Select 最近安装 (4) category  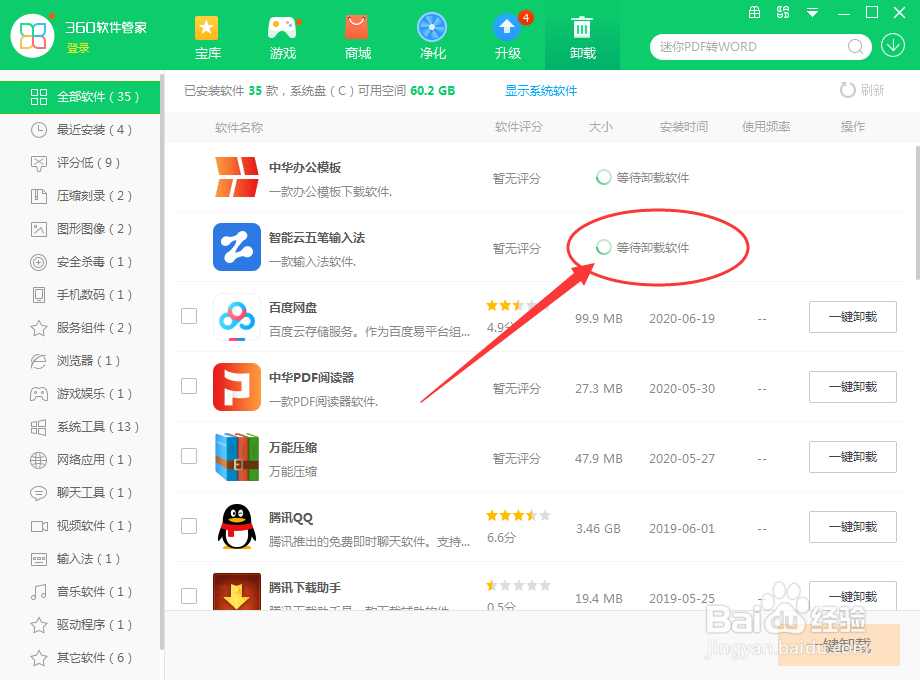80,130
